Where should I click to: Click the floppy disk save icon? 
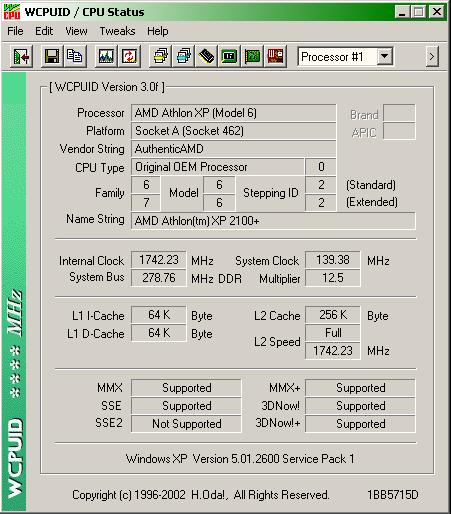point(52,56)
